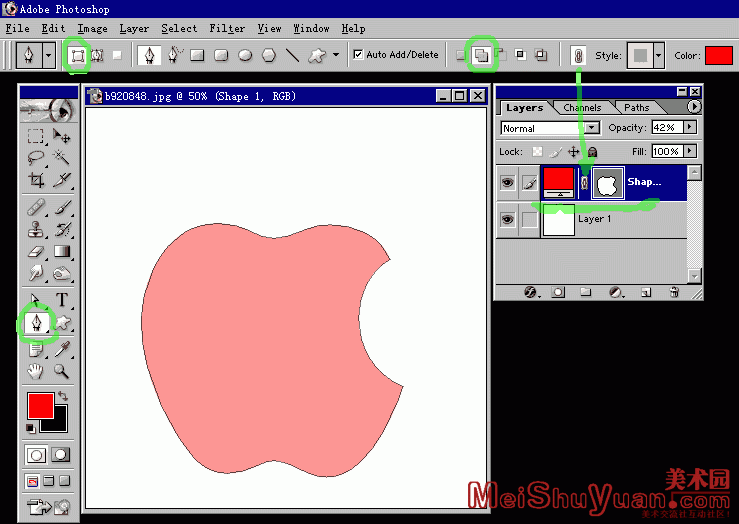Open the Image menu
739x524 pixels.
tap(92, 29)
